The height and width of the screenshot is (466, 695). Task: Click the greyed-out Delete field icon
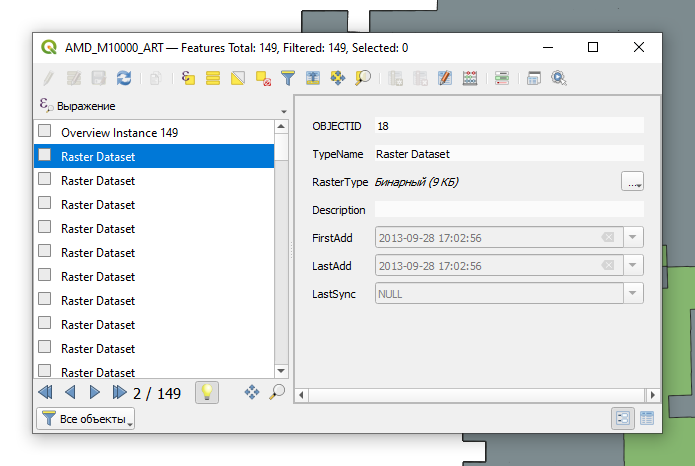coord(420,78)
